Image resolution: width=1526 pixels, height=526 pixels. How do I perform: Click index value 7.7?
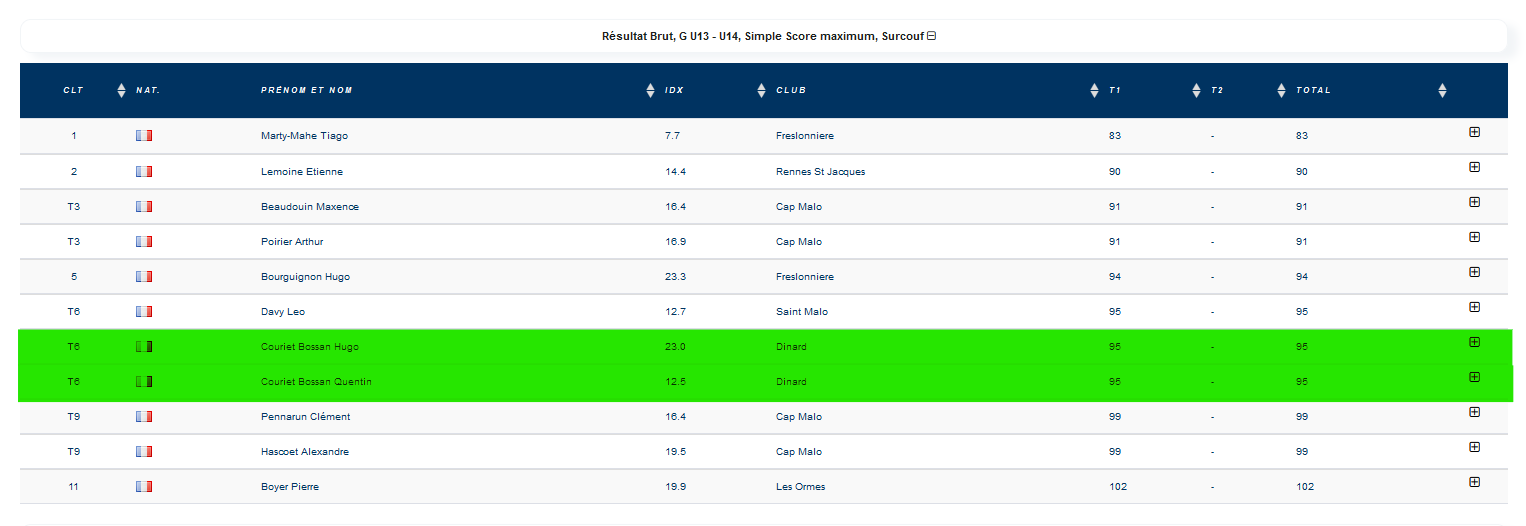click(x=672, y=136)
